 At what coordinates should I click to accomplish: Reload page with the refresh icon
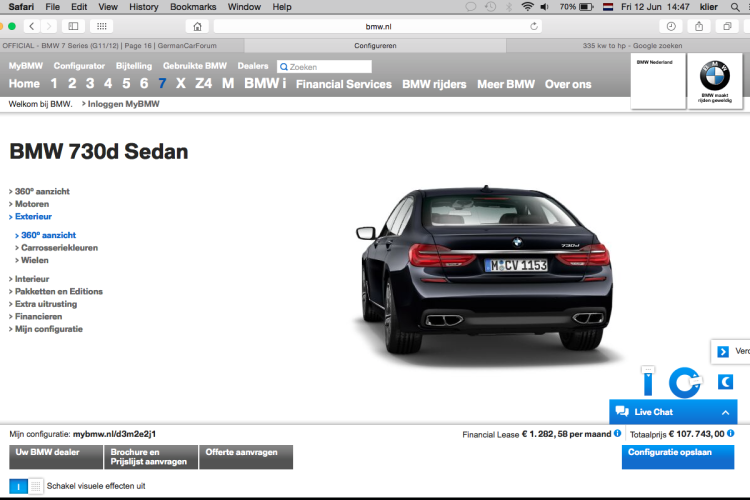point(534,26)
